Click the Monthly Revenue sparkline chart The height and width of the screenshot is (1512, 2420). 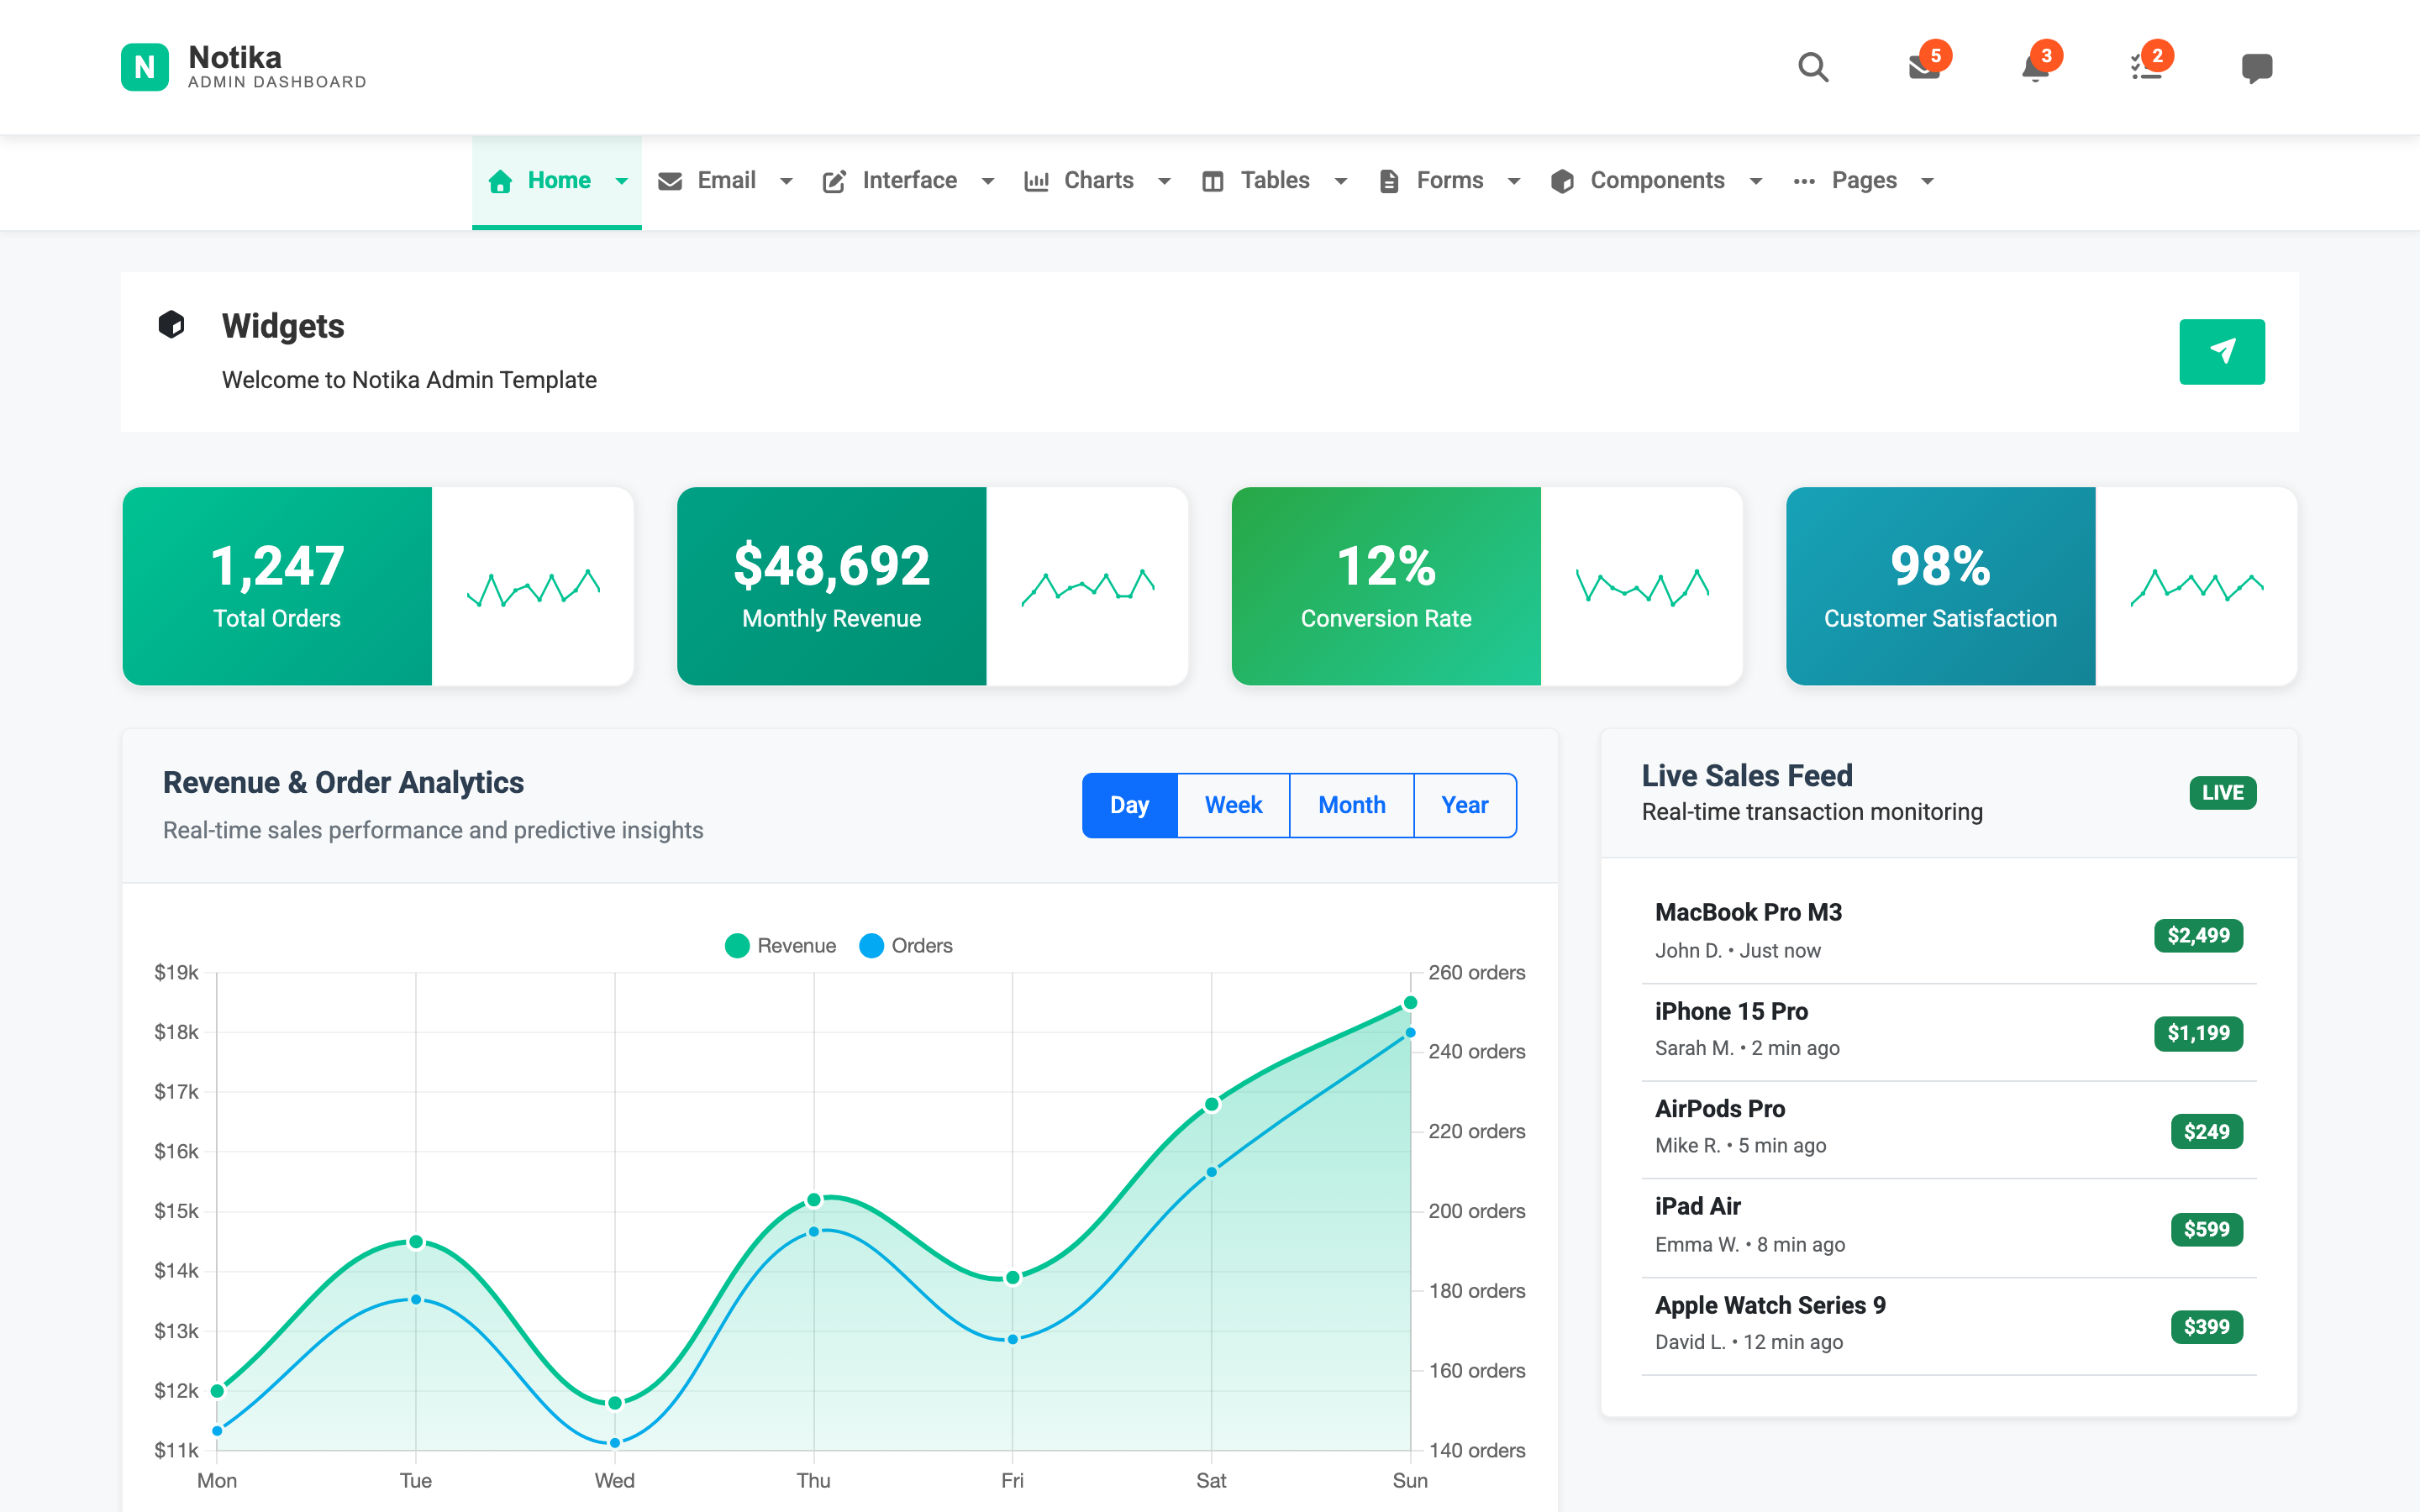tap(1088, 587)
